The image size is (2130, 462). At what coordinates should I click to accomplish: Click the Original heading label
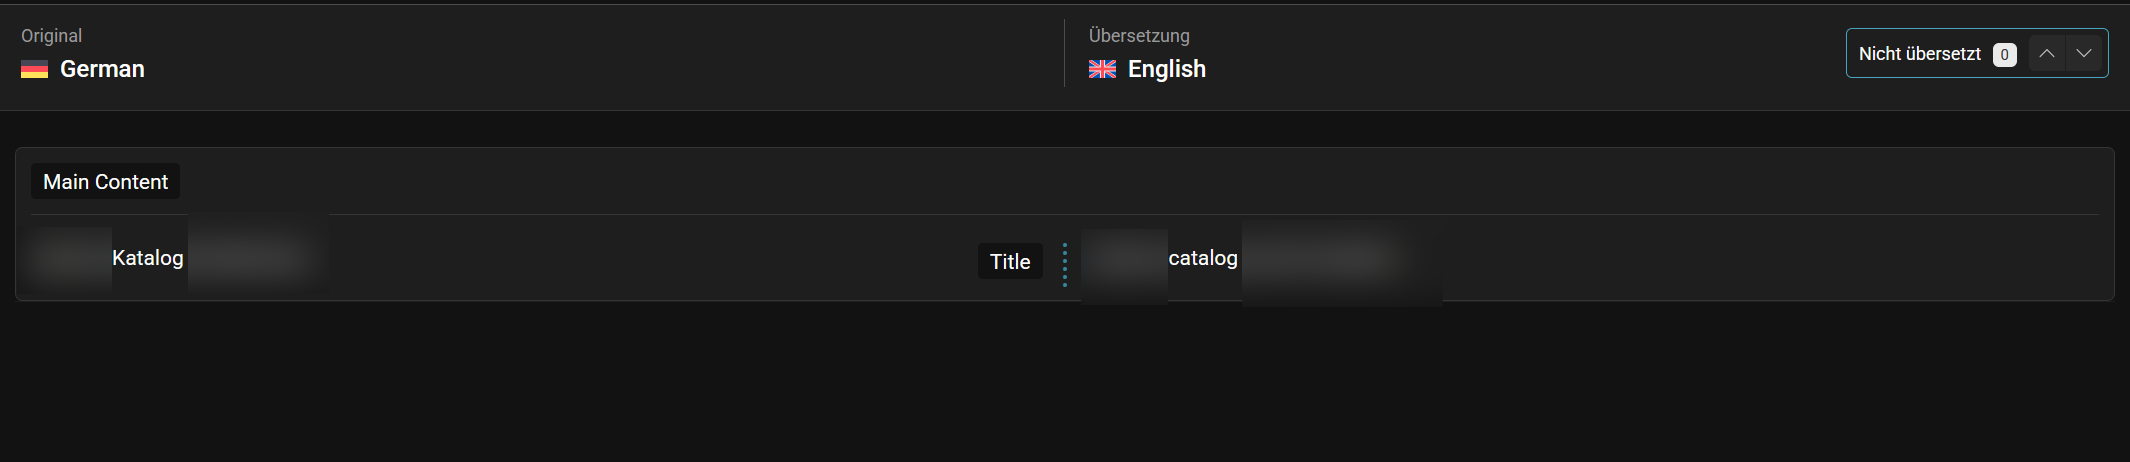[x=52, y=36]
